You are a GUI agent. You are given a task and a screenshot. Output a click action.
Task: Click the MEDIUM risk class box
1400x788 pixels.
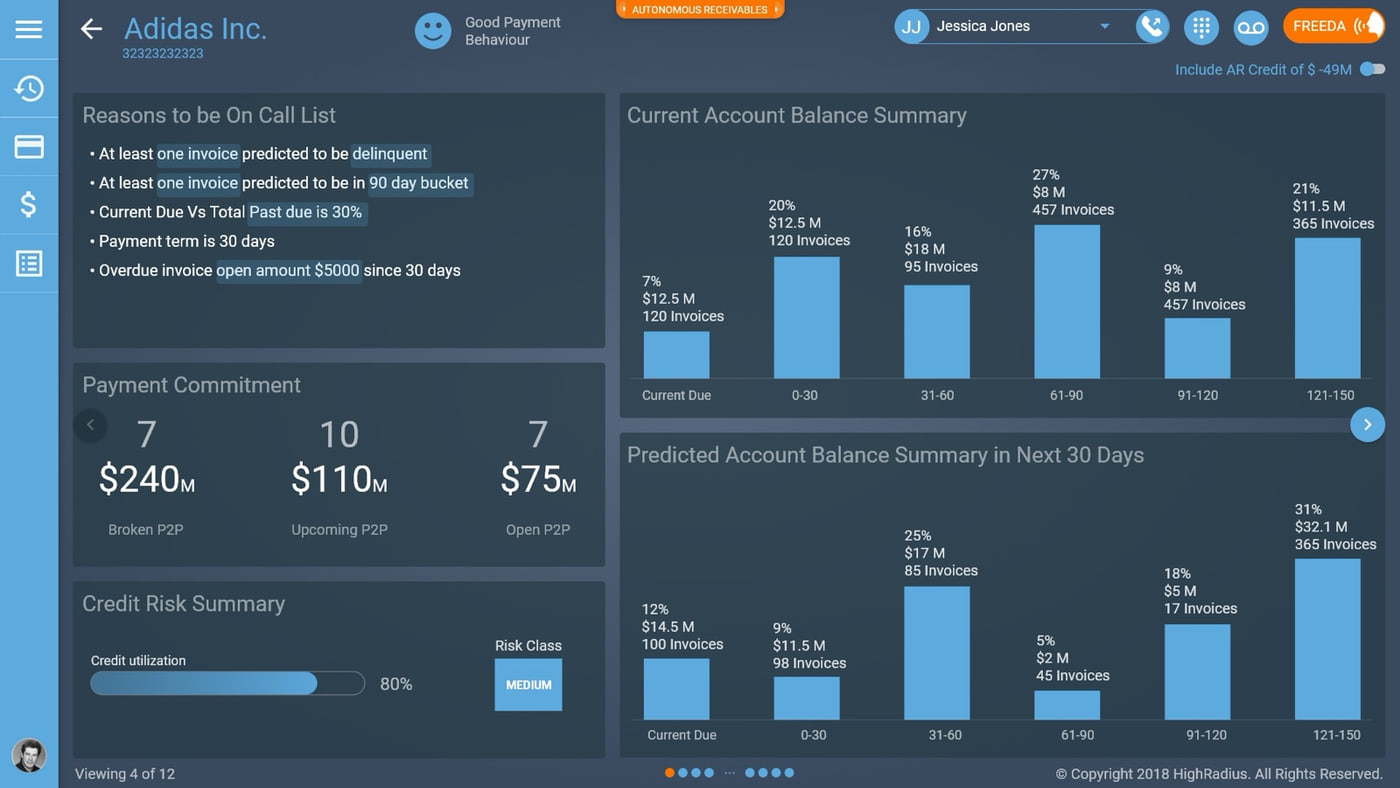[528, 685]
